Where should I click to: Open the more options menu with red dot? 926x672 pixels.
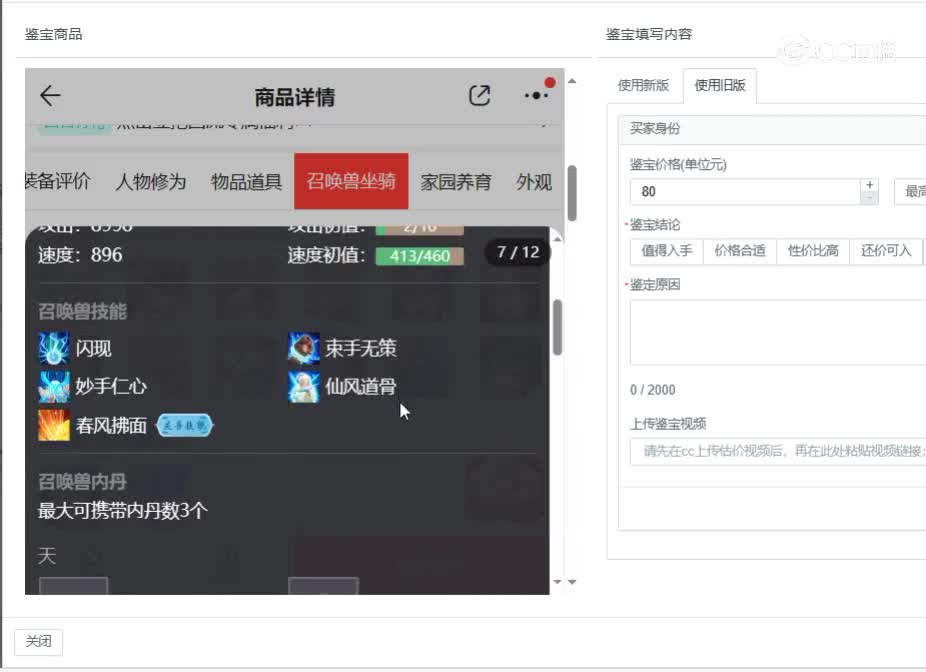(536, 95)
